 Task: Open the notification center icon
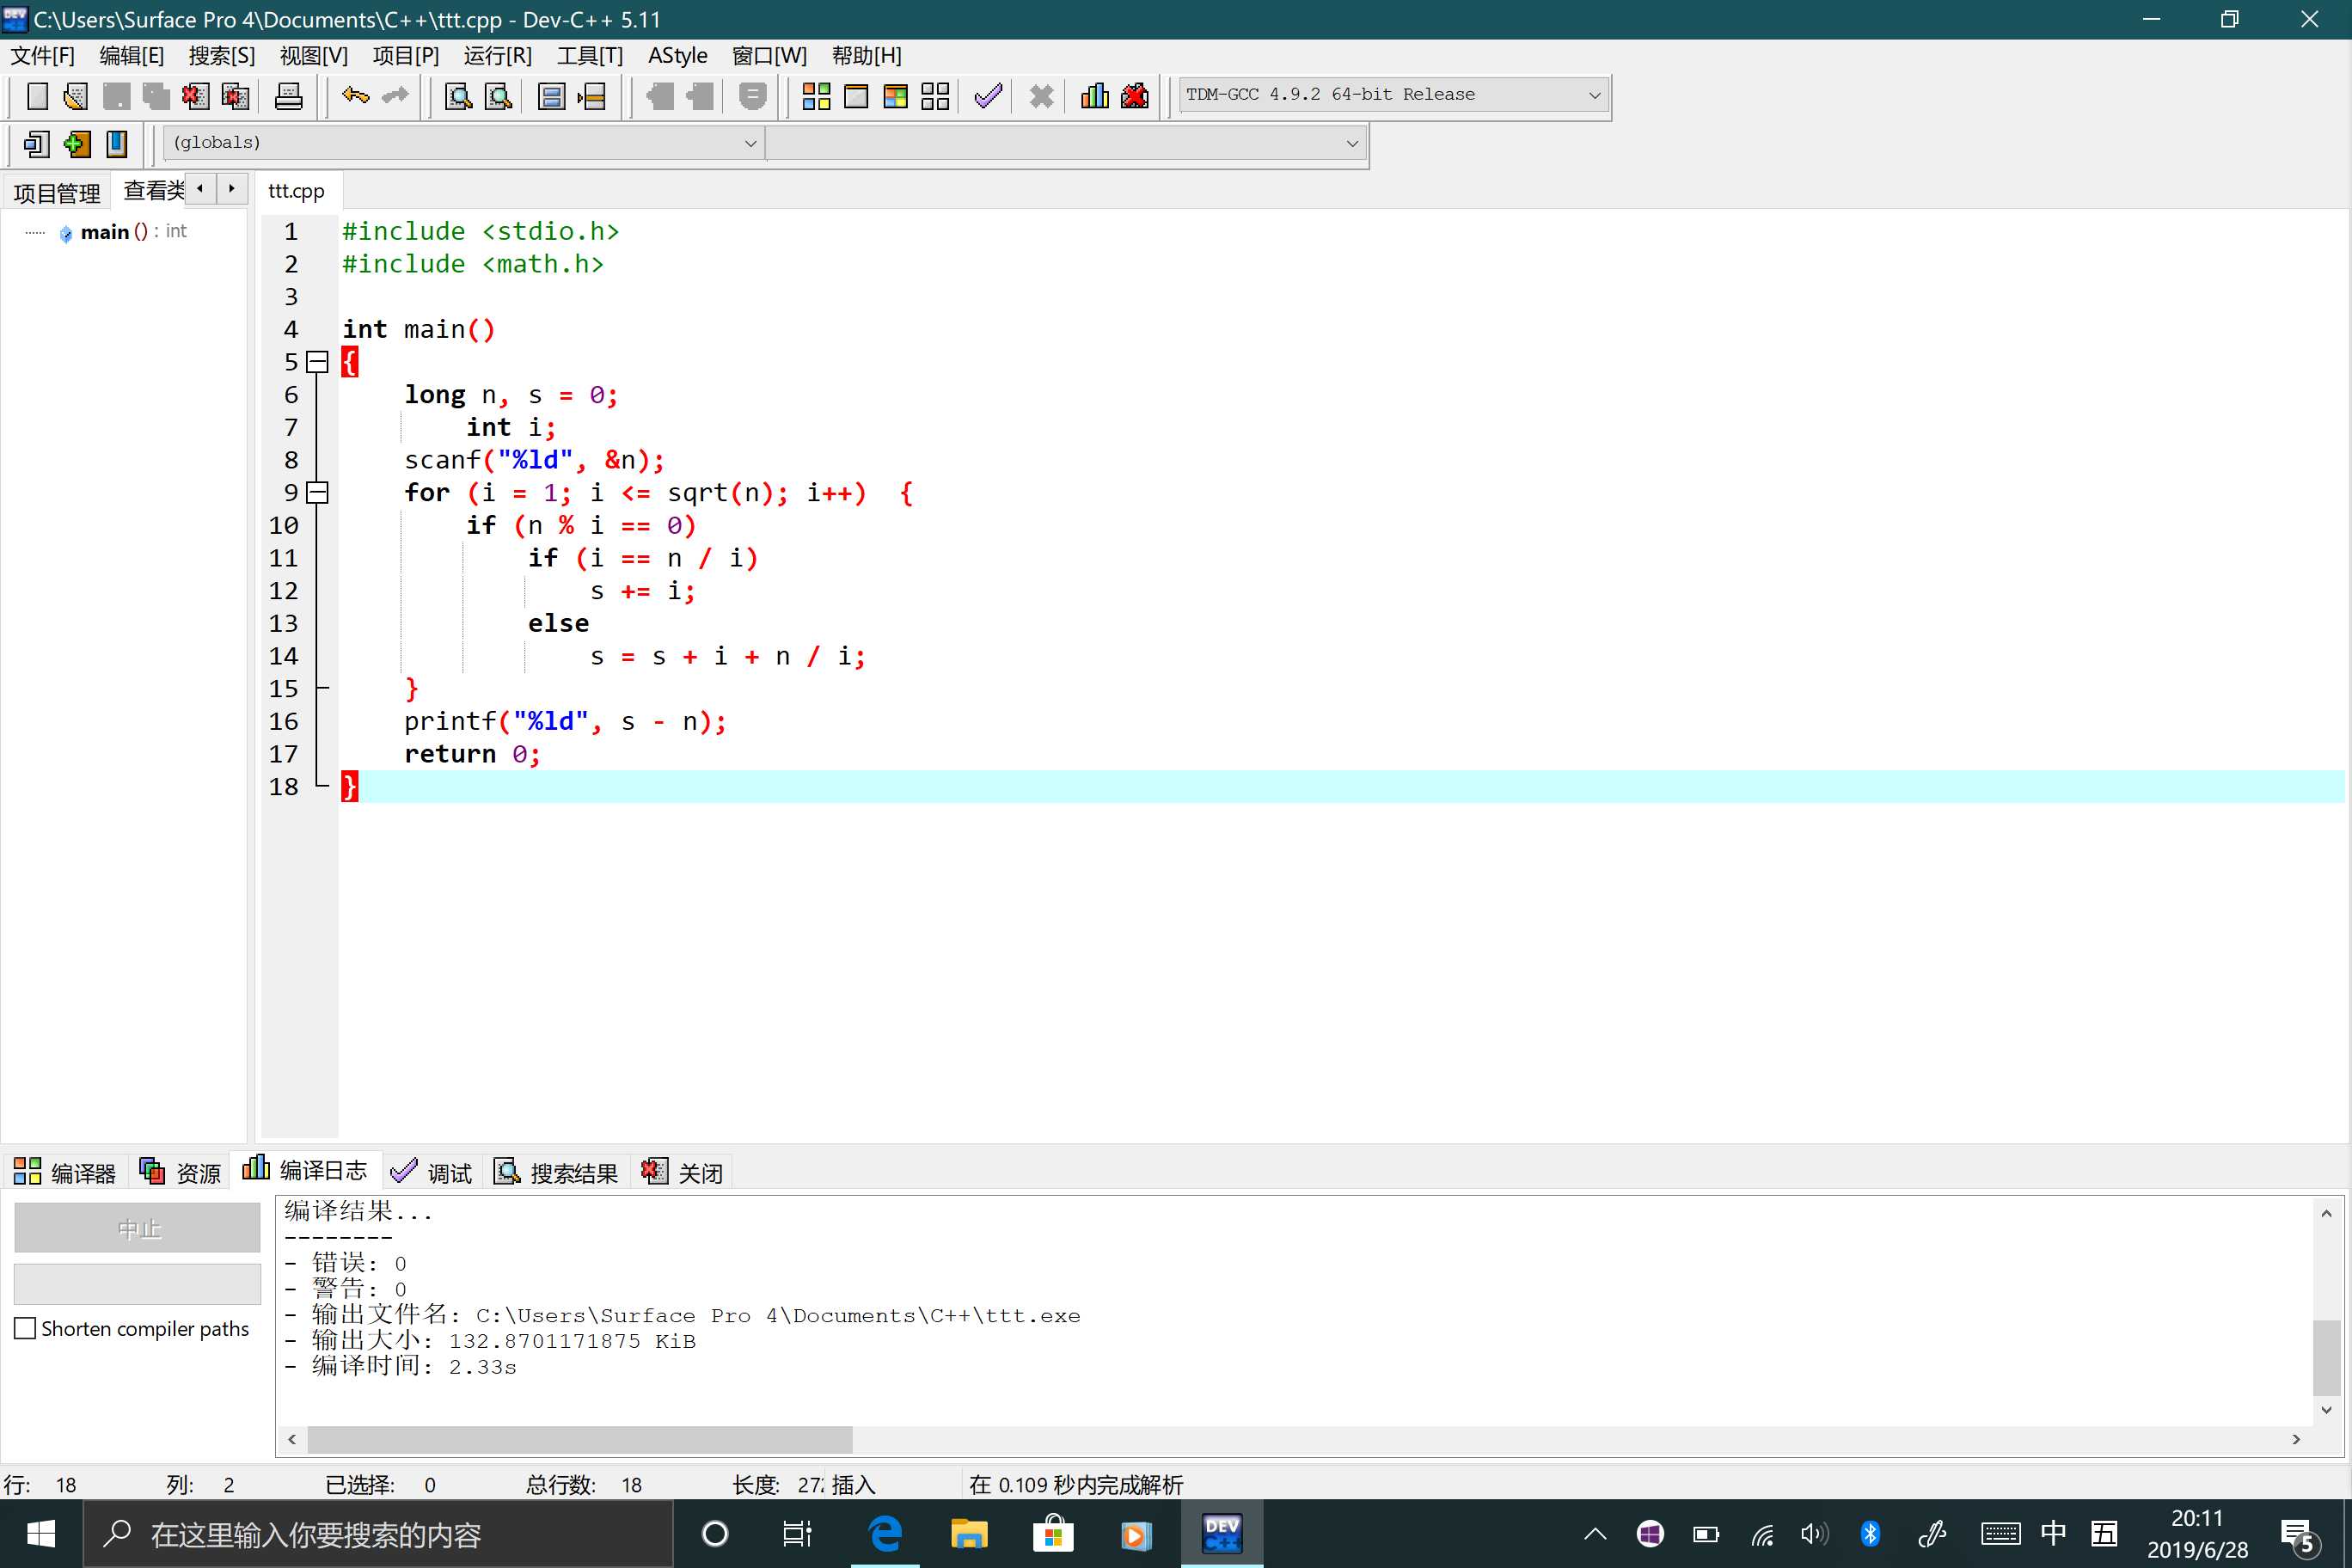click(2300, 1535)
